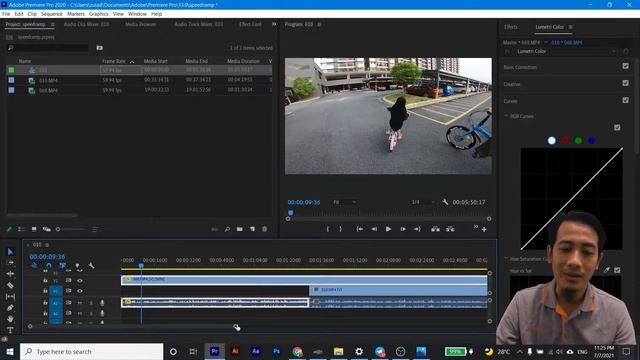Select the Hand tool
Screen dimensions: 640x360
pyautogui.click(x=10, y=319)
